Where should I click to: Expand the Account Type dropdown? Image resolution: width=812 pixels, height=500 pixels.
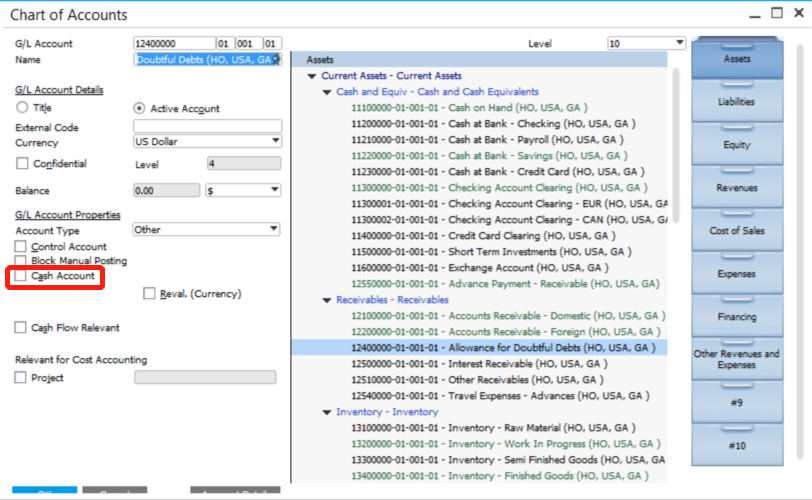pos(274,229)
